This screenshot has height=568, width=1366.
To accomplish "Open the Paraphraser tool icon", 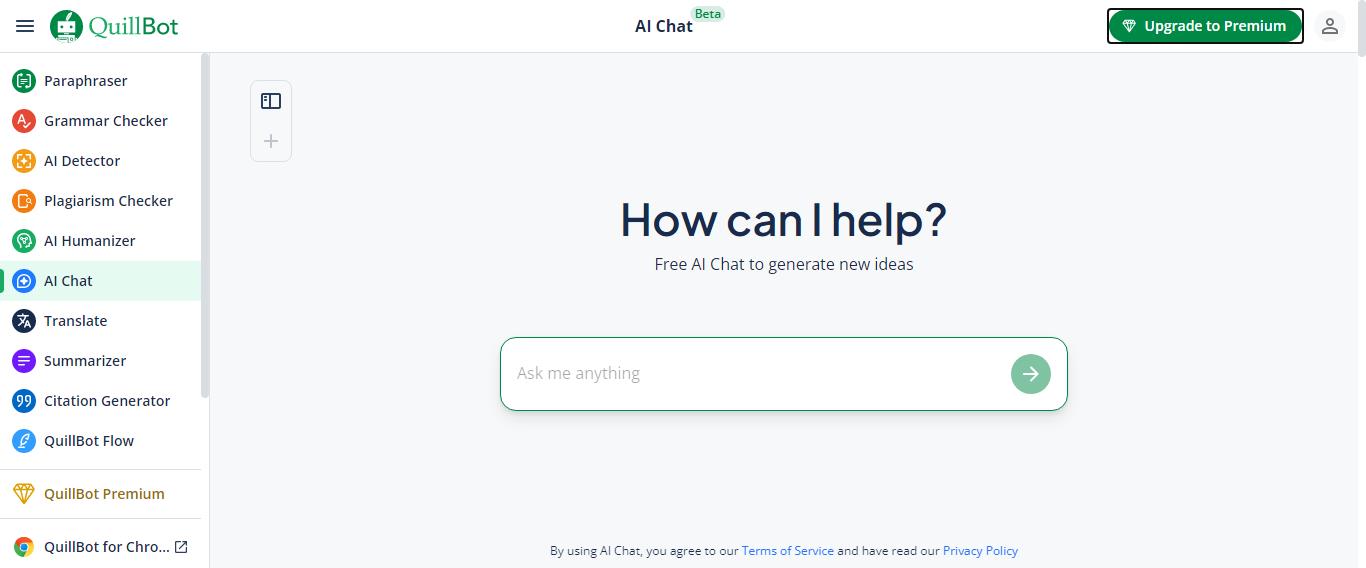I will coord(24,81).
